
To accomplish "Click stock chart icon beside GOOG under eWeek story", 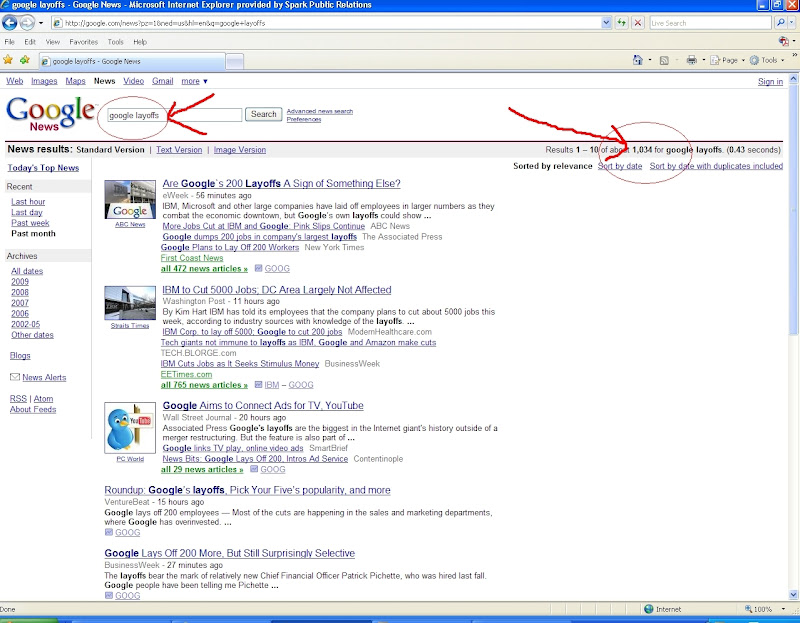I will (x=258, y=268).
